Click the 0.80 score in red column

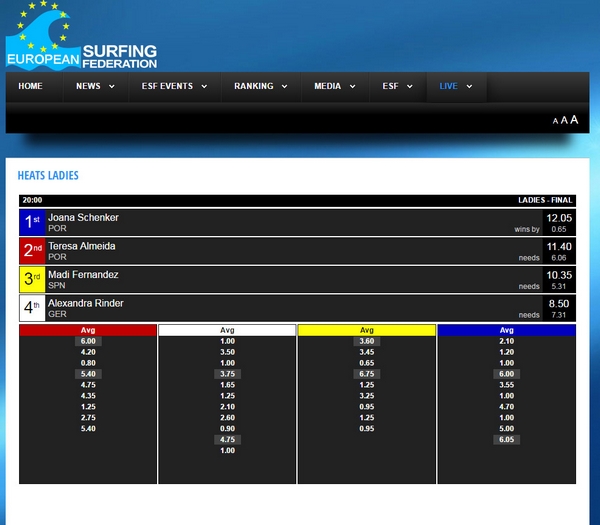pyautogui.click(x=88, y=363)
